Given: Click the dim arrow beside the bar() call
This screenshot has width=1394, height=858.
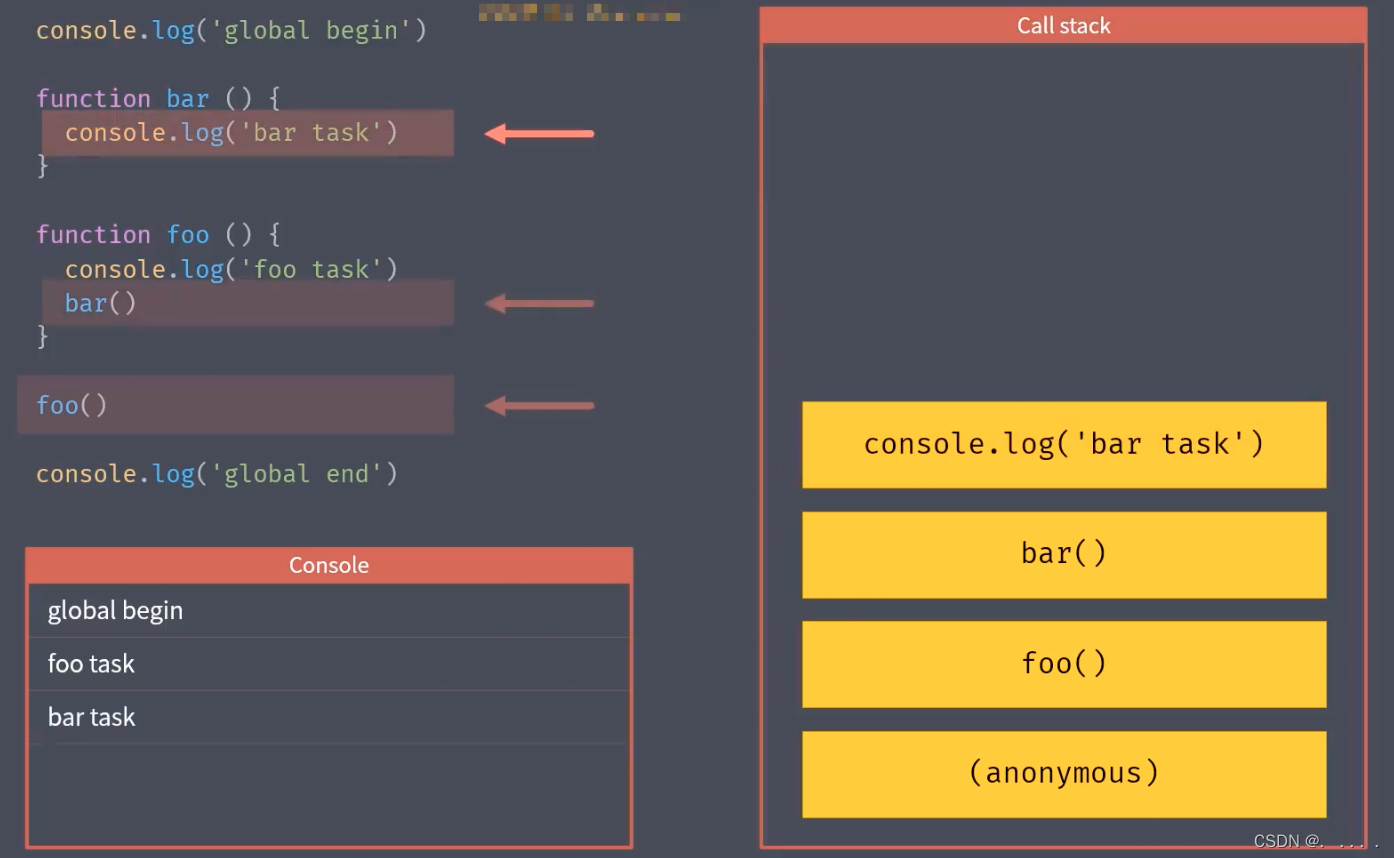Looking at the screenshot, I should (x=539, y=303).
